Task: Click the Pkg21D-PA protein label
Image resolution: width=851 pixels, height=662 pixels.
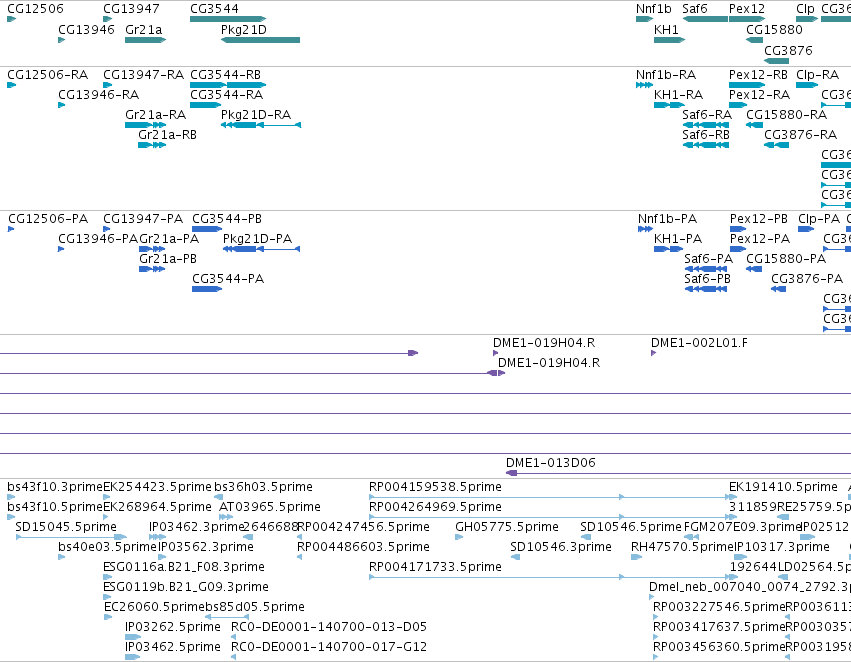Action: coord(257,239)
